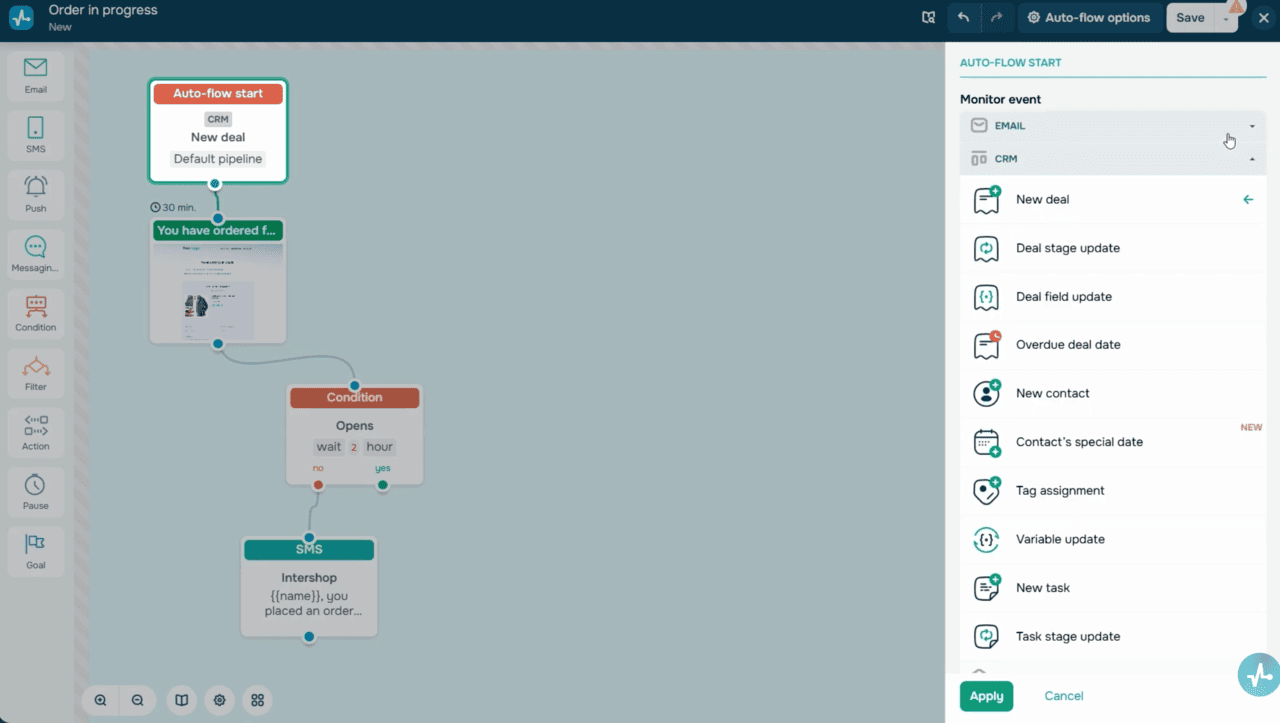Select the Condition Opens node
Screen dimensions: 1280x723
tap(354, 436)
